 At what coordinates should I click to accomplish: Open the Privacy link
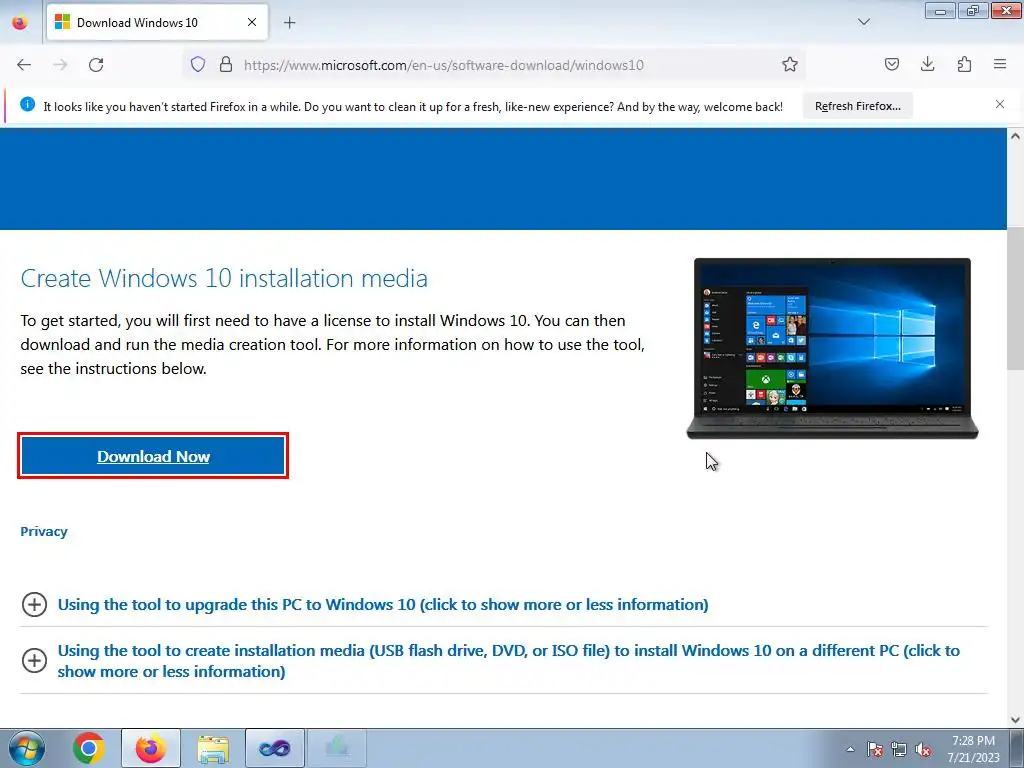[44, 532]
